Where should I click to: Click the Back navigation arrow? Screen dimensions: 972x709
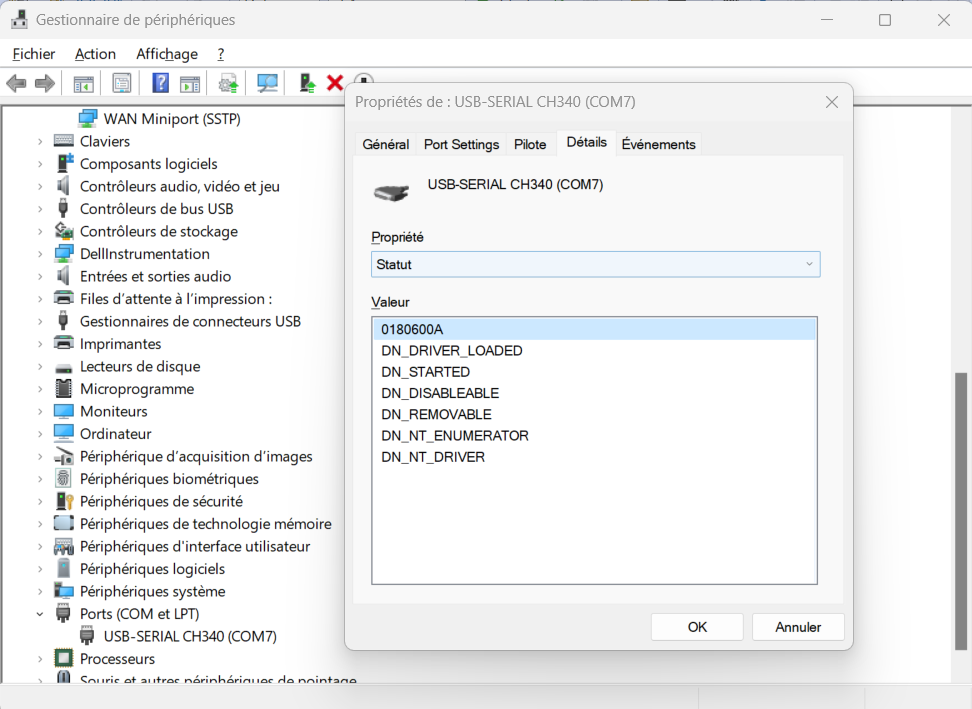coord(16,82)
